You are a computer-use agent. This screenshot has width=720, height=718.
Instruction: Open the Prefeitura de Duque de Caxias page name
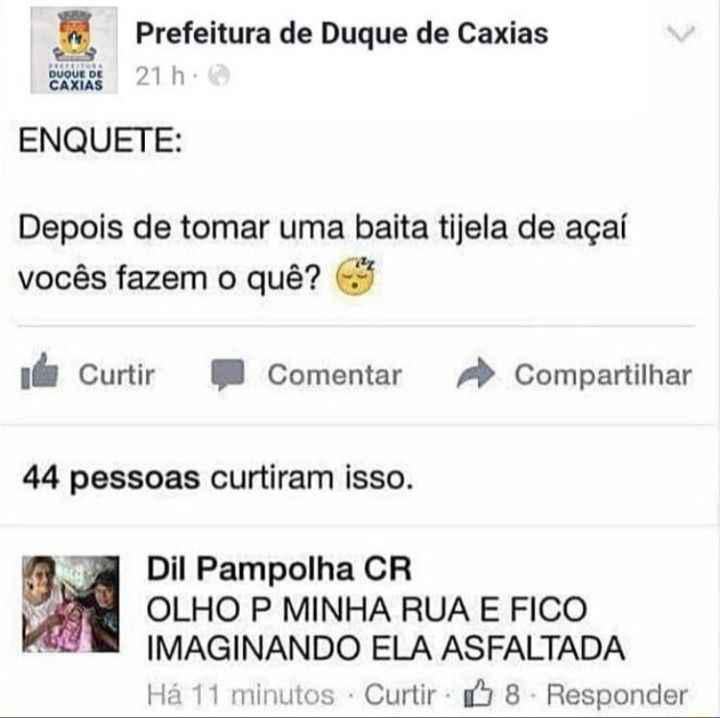(342, 34)
